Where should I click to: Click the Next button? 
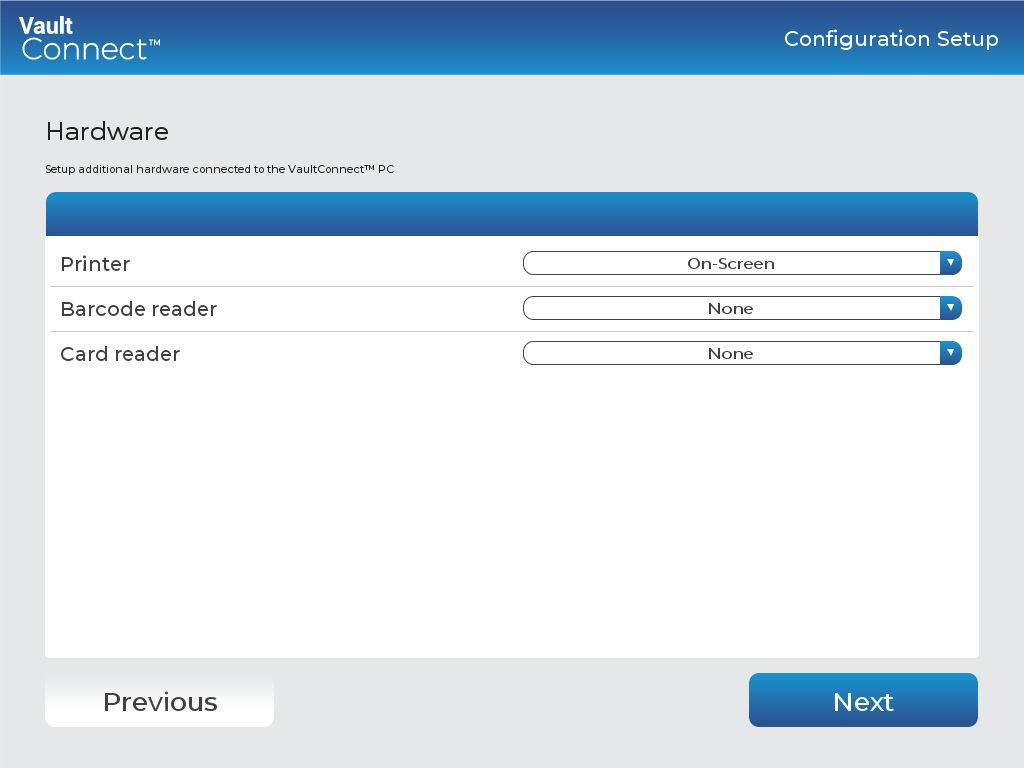coord(862,701)
